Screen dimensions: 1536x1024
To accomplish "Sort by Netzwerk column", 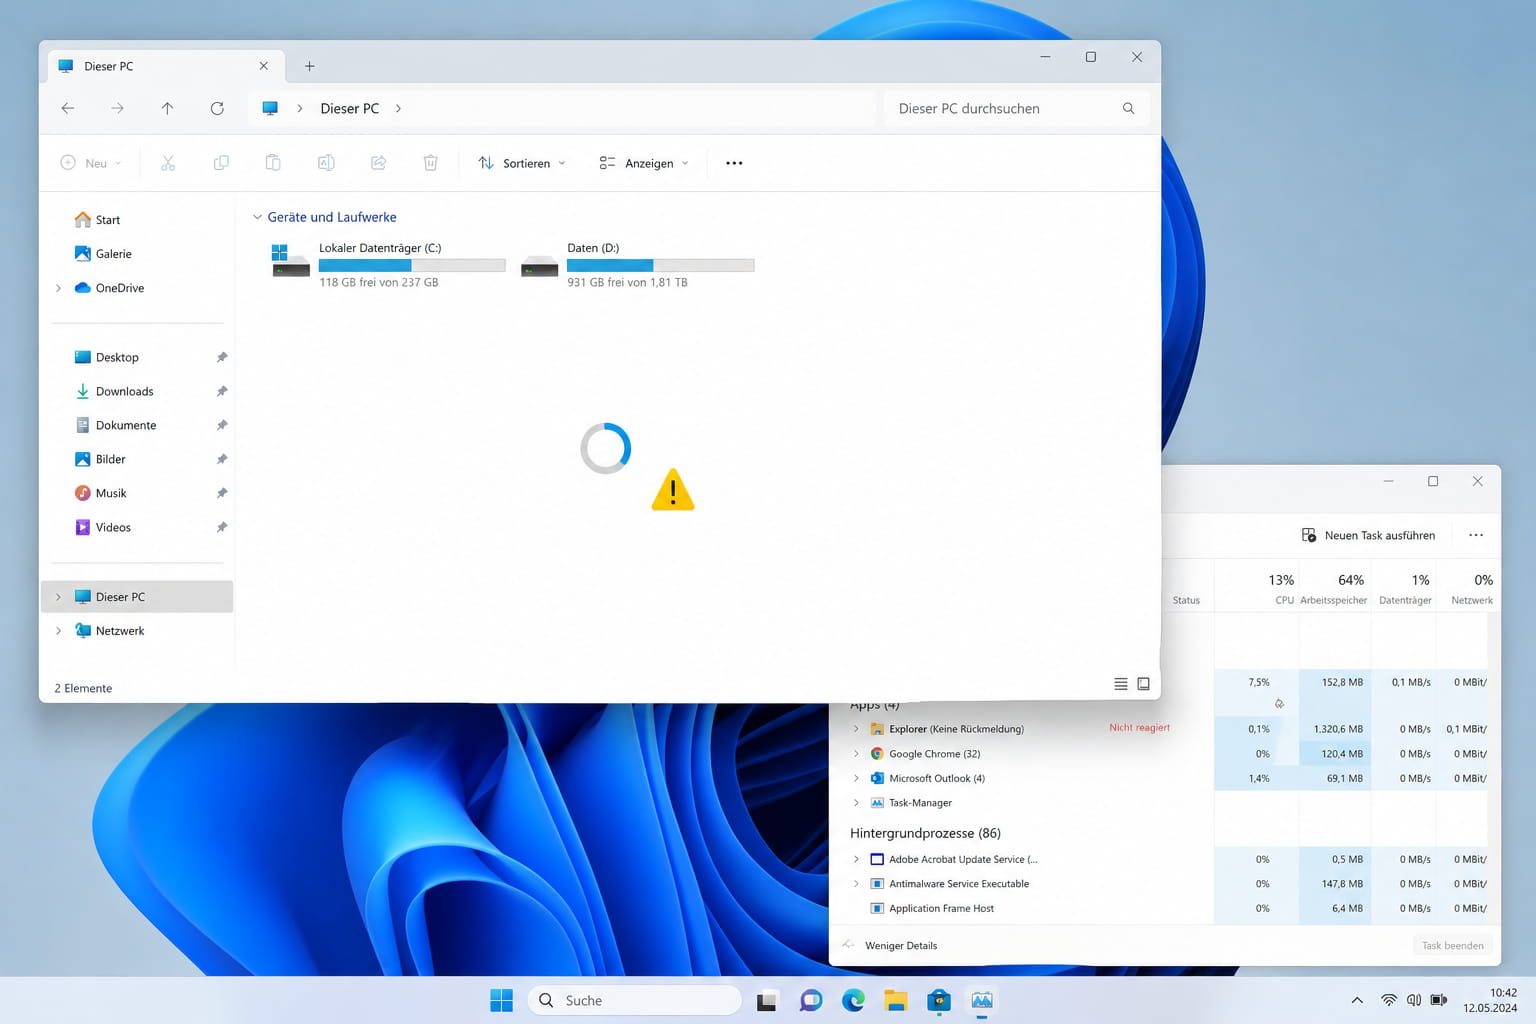I will click(x=1471, y=588).
